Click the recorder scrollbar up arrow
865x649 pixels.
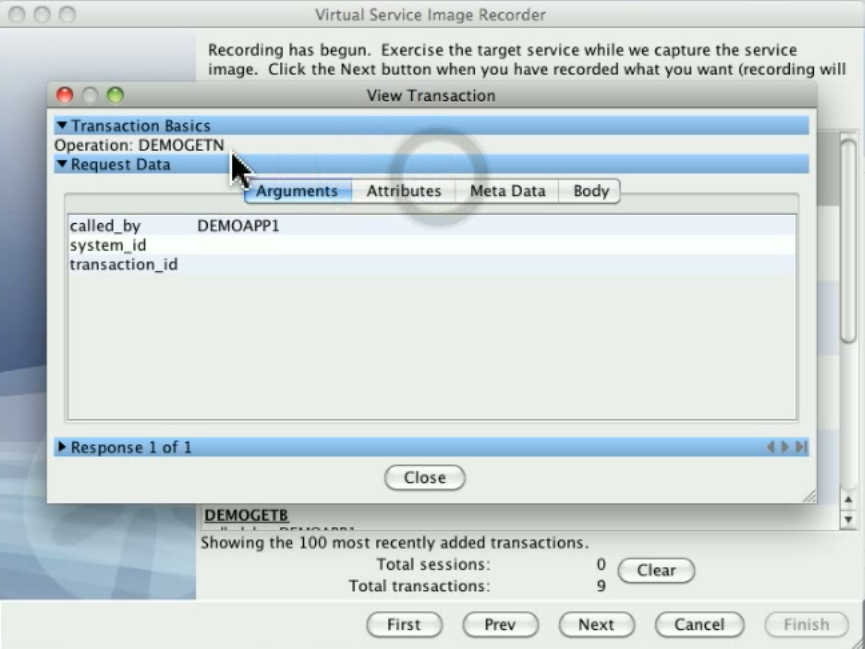tap(848, 499)
